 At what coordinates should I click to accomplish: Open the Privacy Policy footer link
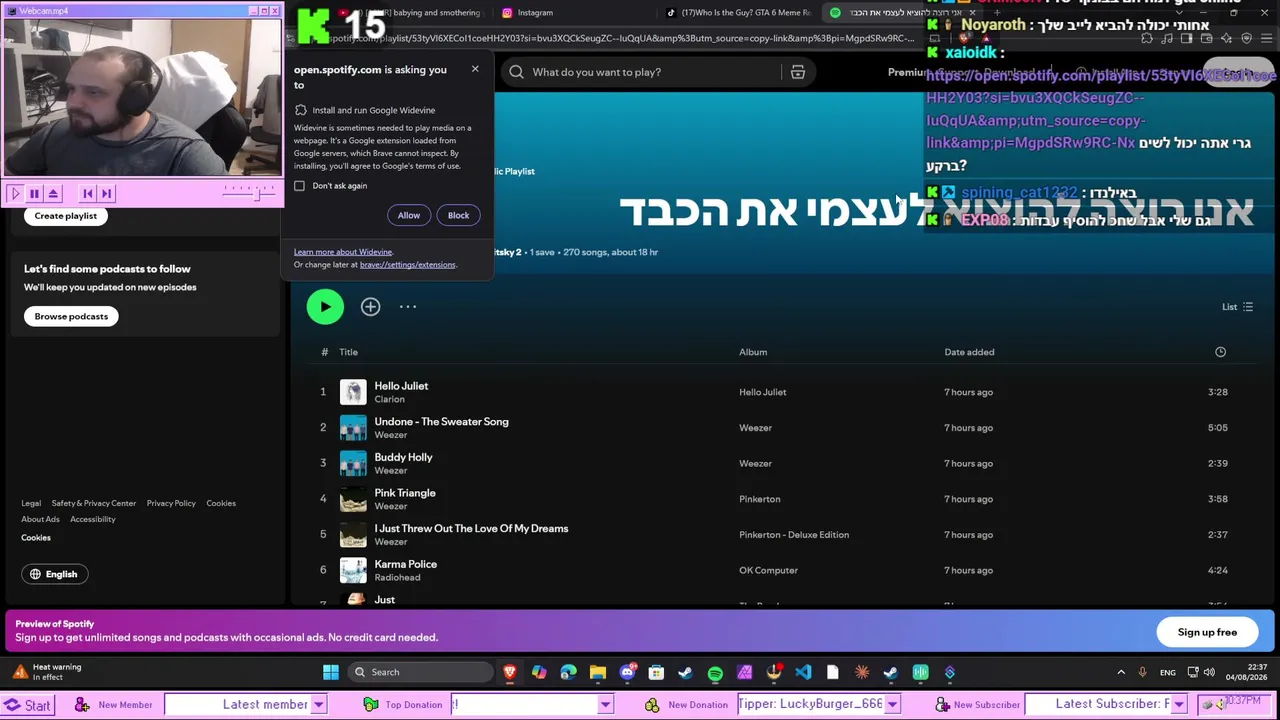coord(171,503)
